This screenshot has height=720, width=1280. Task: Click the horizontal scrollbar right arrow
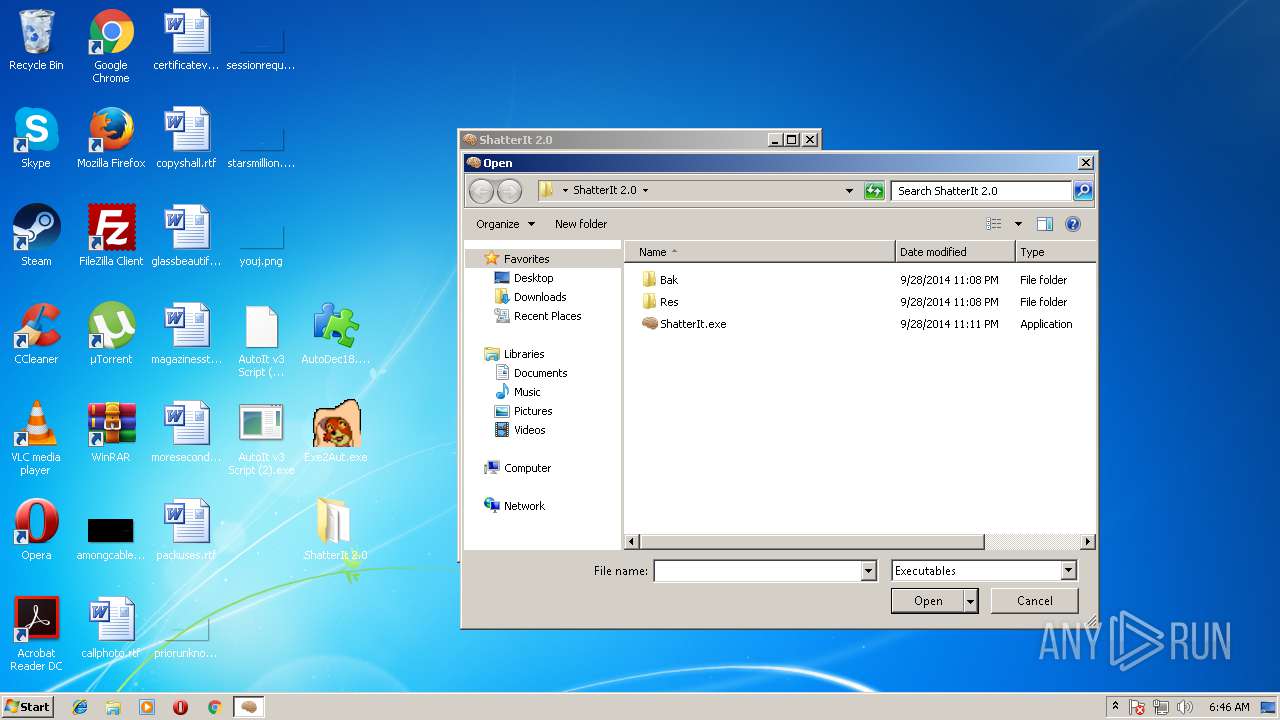click(x=1088, y=542)
